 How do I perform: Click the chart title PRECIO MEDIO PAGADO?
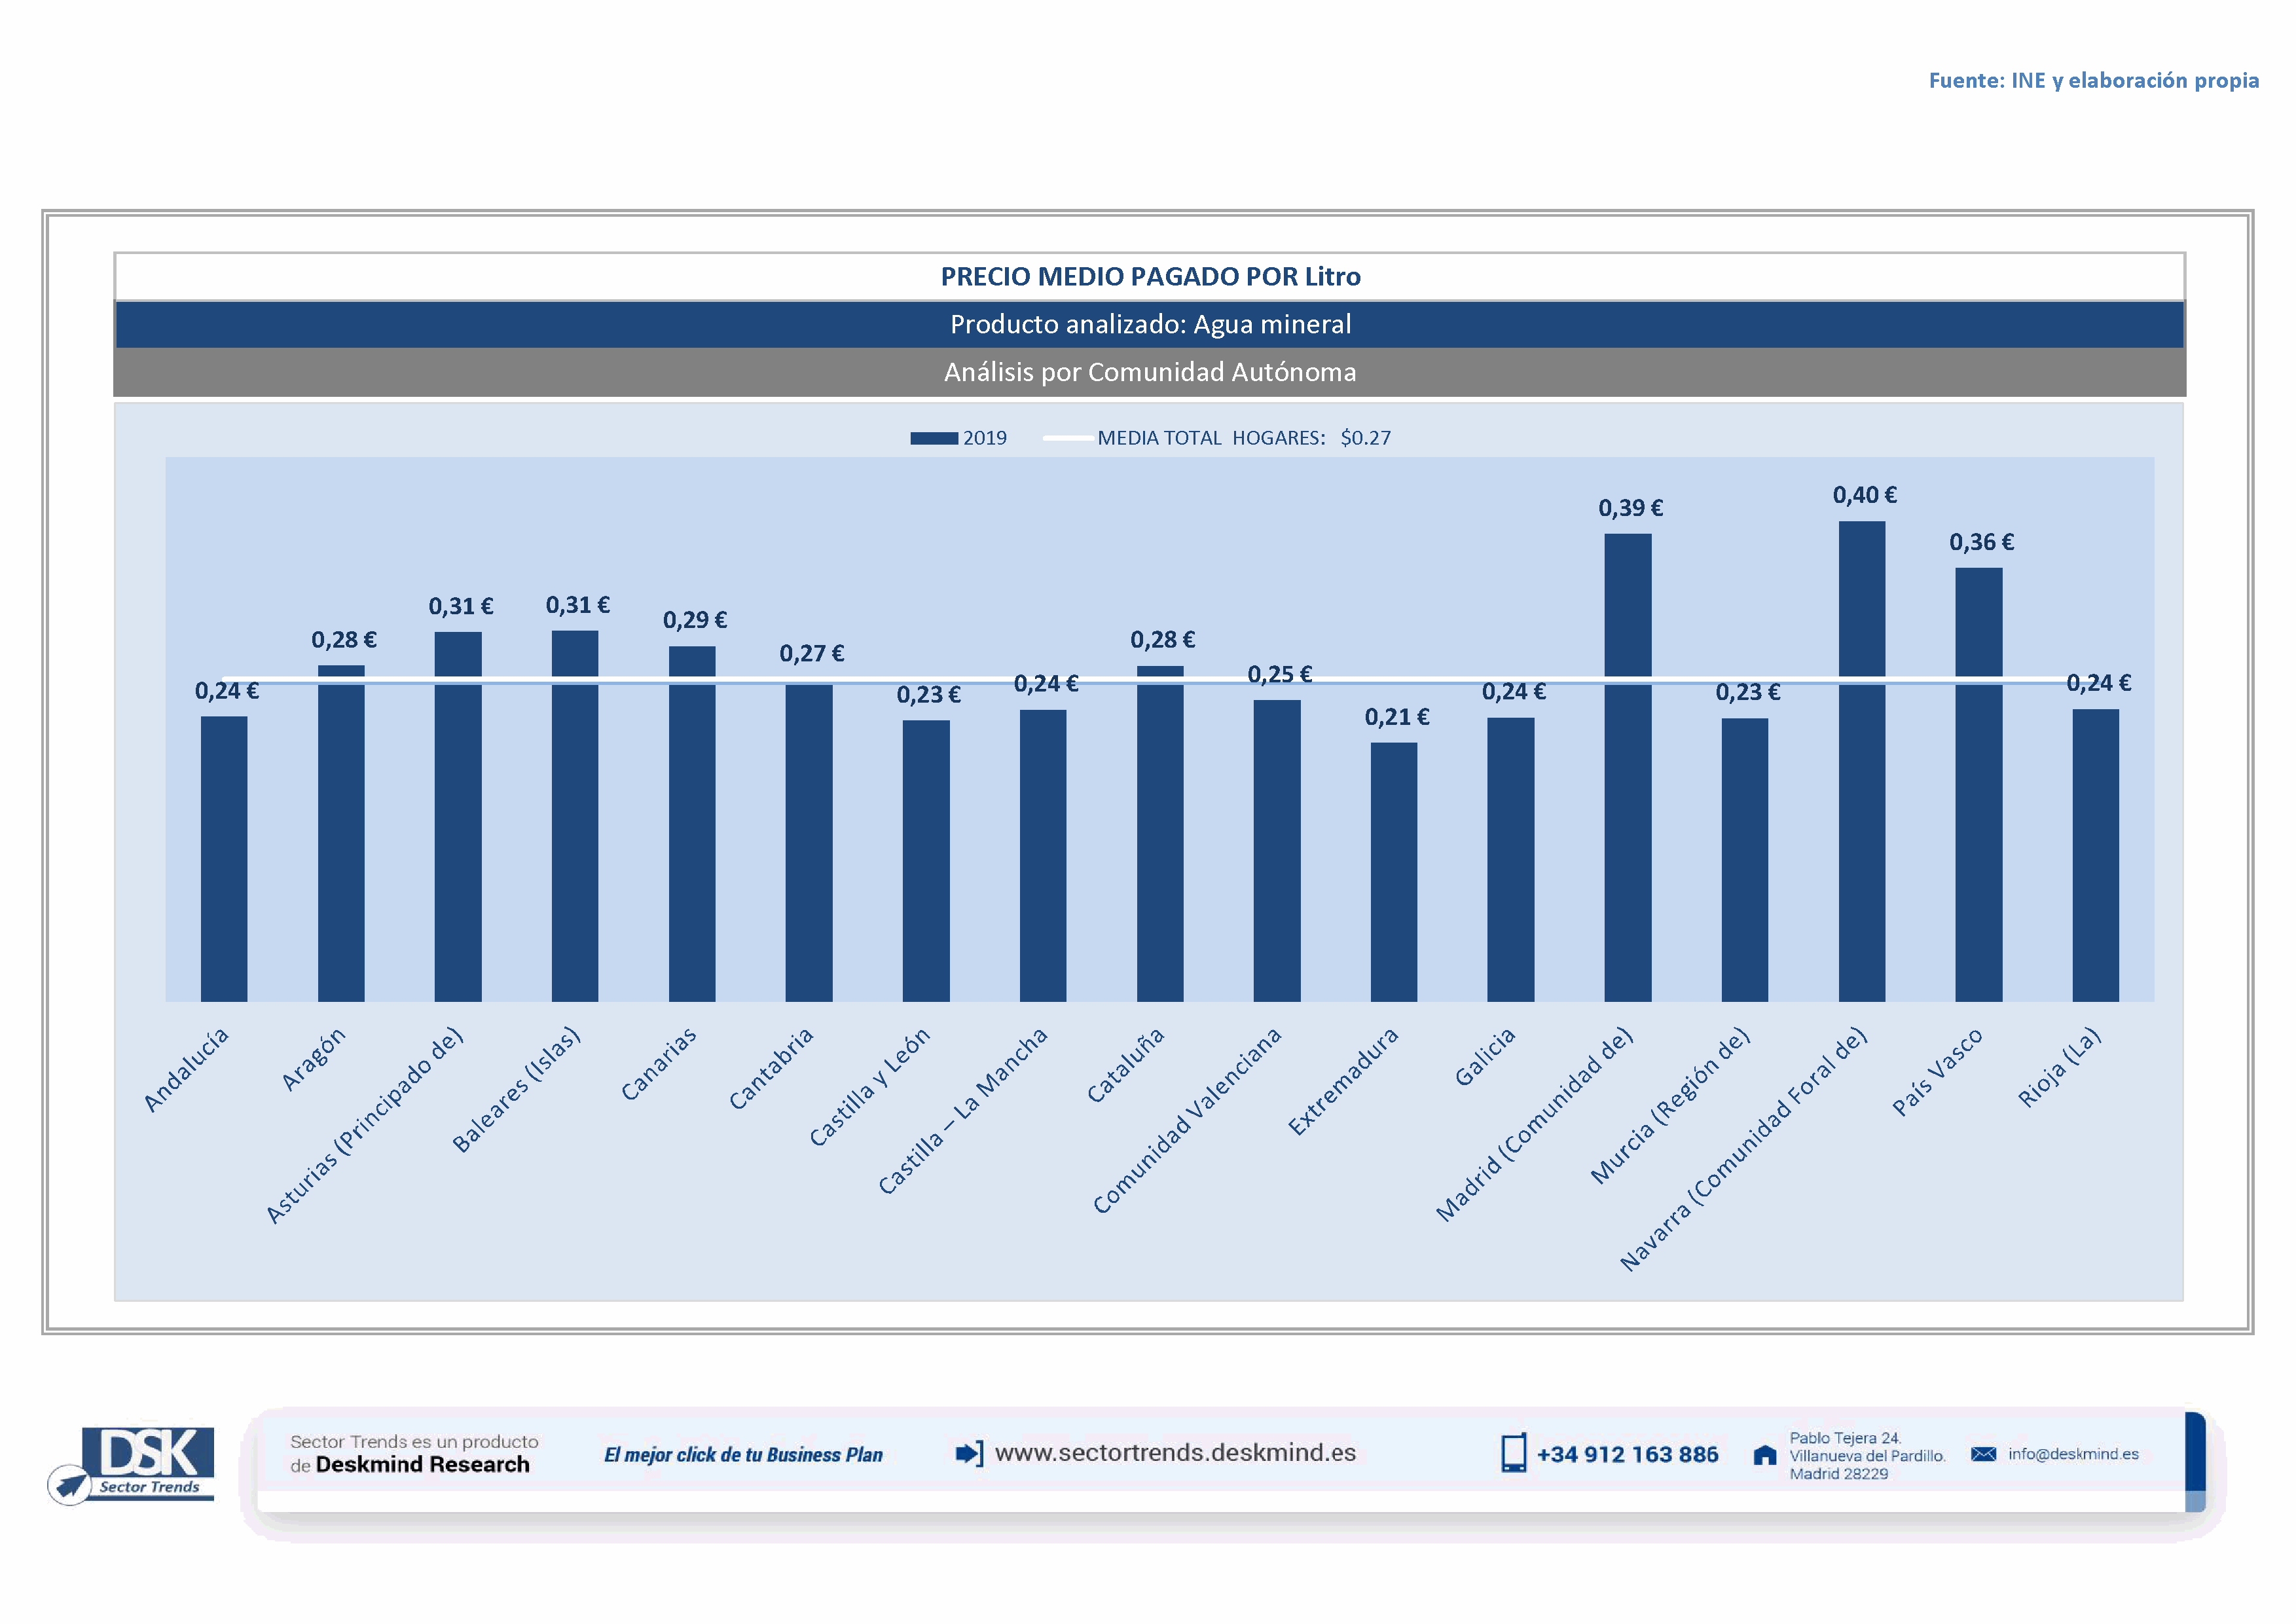(x=1150, y=276)
